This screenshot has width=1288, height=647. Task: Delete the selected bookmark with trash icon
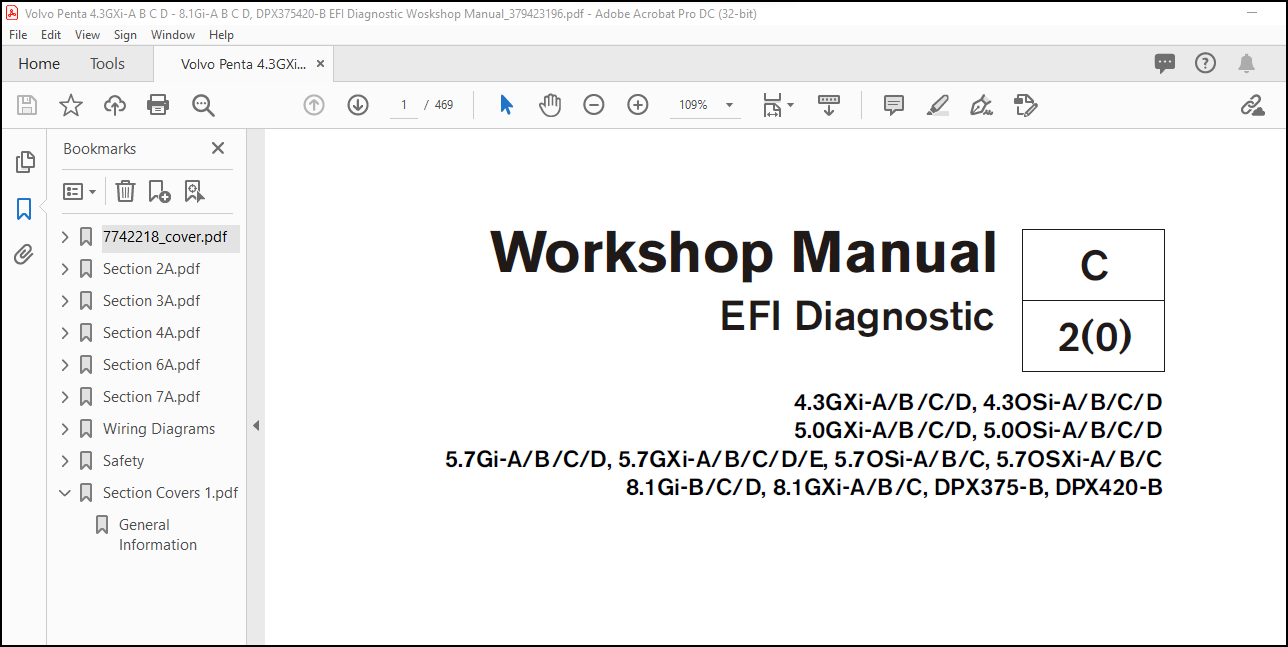pyautogui.click(x=125, y=191)
